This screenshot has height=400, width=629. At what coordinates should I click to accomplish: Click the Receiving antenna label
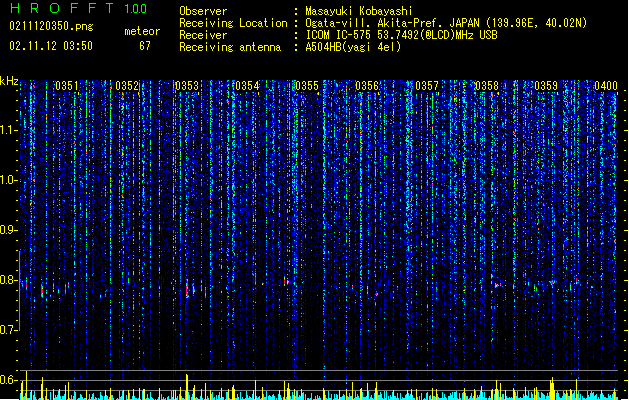pyautogui.click(x=230, y=47)
